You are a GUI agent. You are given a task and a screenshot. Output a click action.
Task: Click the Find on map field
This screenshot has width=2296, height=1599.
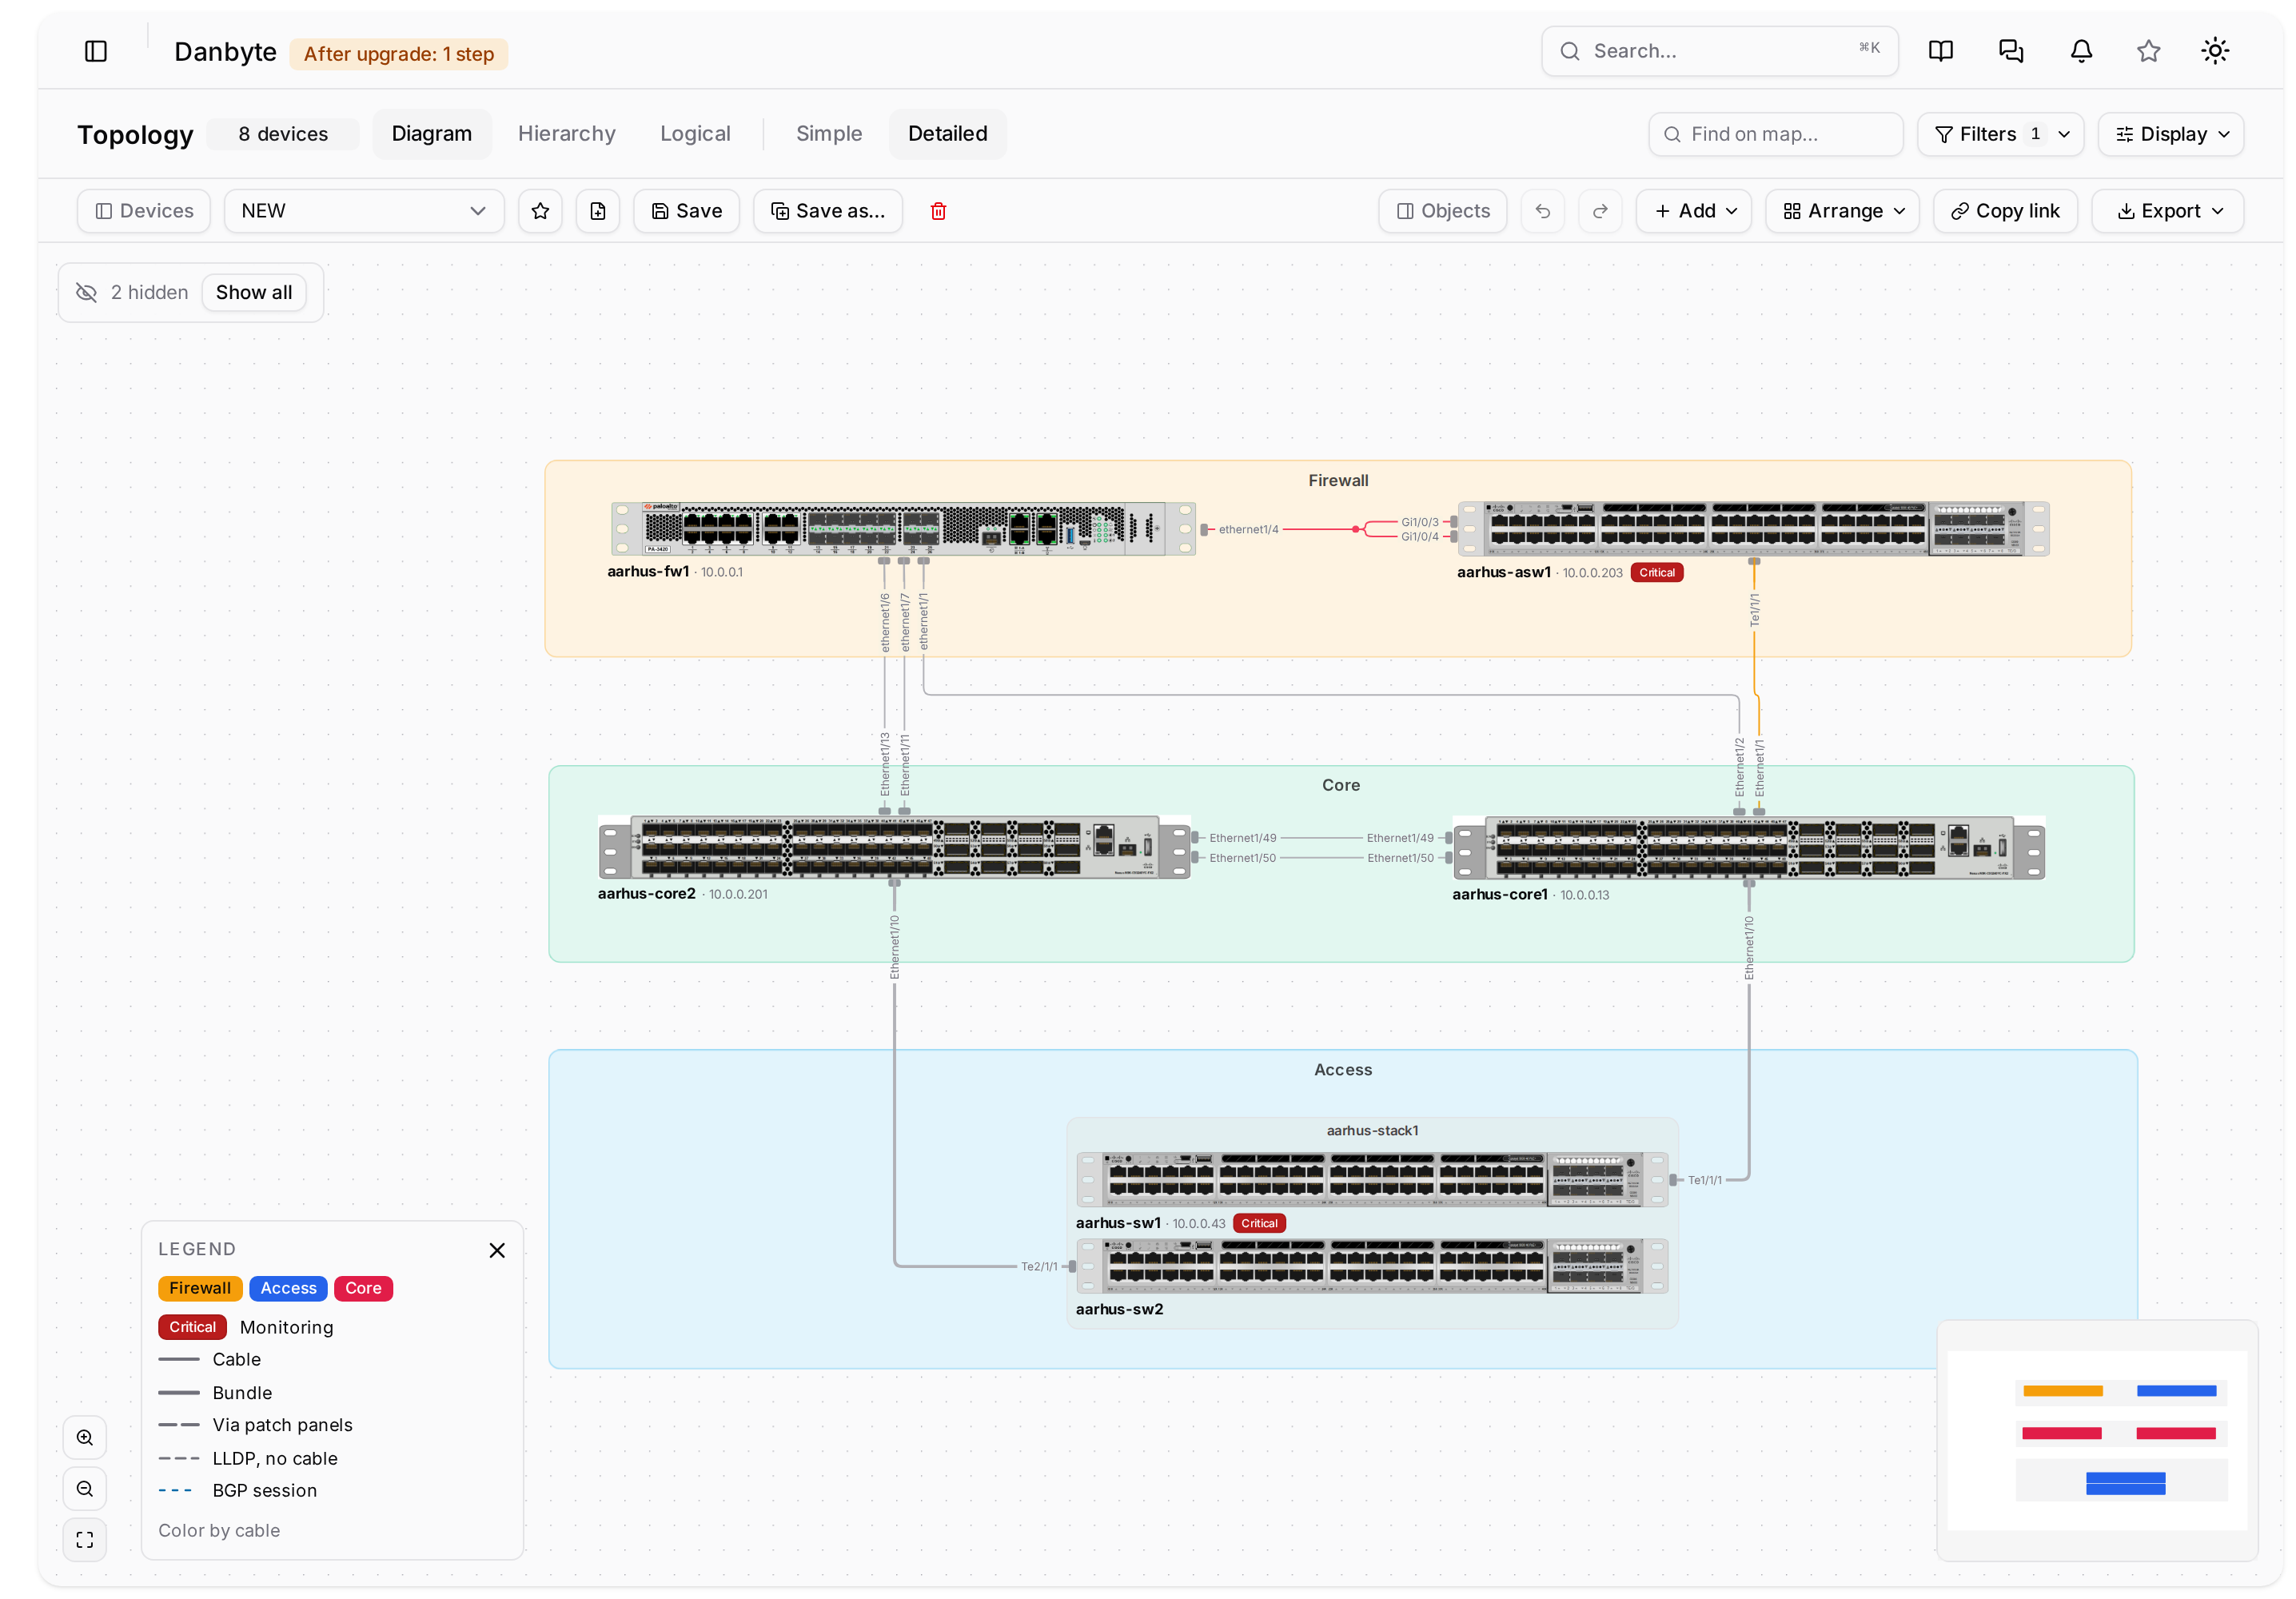[1776, 134]
